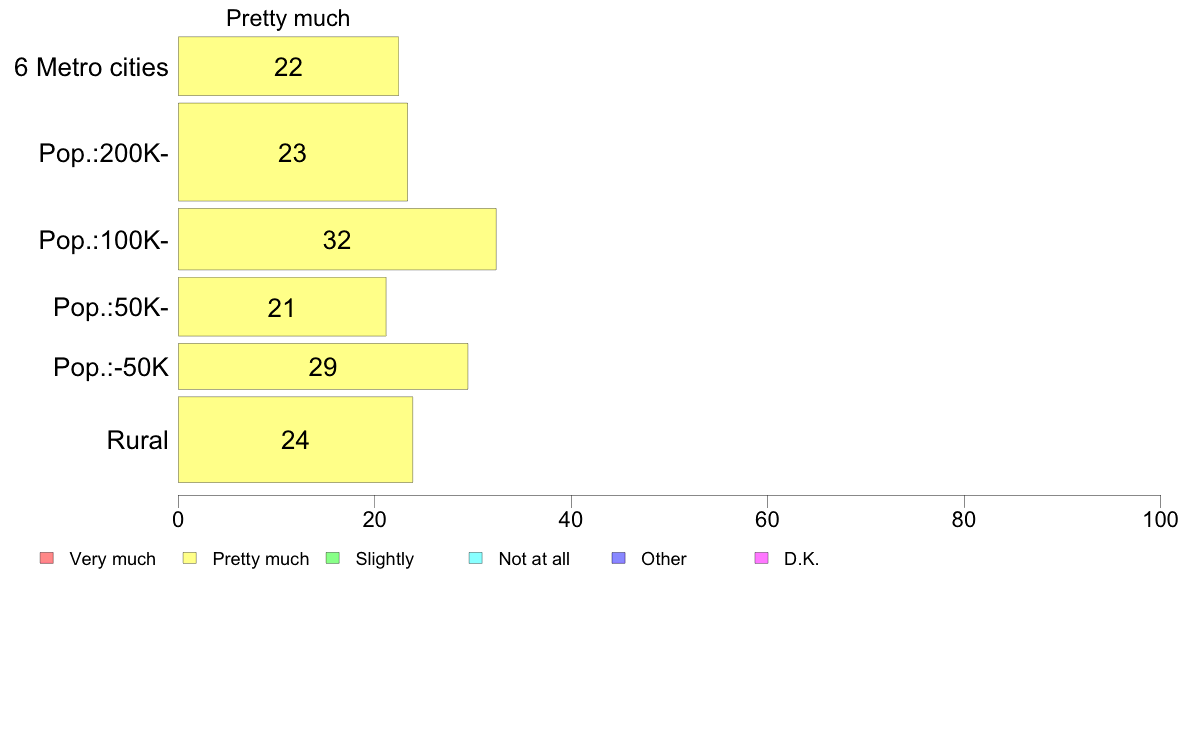Click the 40 tick on the x-axis

point(571,520)
